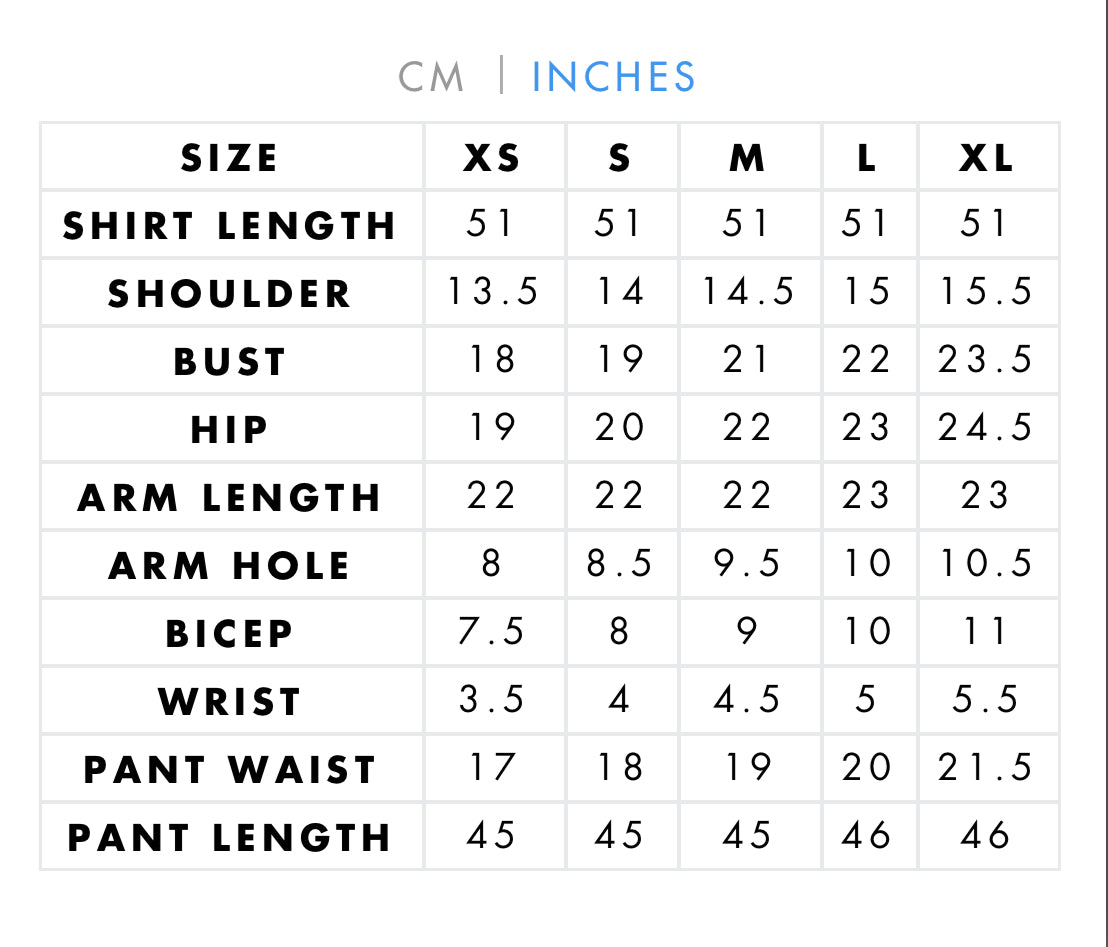Select the XL size column header

pyautogui.click(x=986, y=158)
